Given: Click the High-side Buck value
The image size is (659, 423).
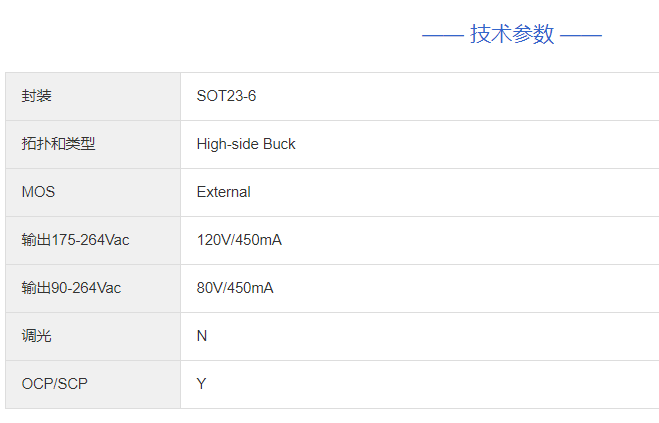Looking at the screenshot, I should pos(246,144).
